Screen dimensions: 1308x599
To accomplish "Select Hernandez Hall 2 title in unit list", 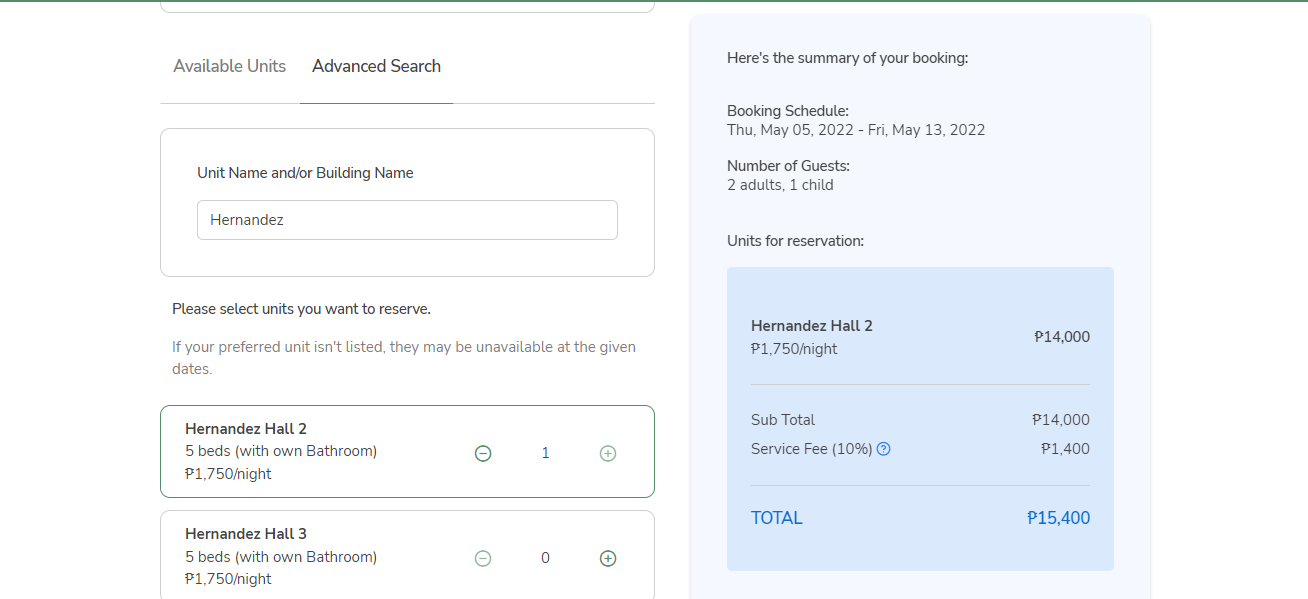I will 246,429.
